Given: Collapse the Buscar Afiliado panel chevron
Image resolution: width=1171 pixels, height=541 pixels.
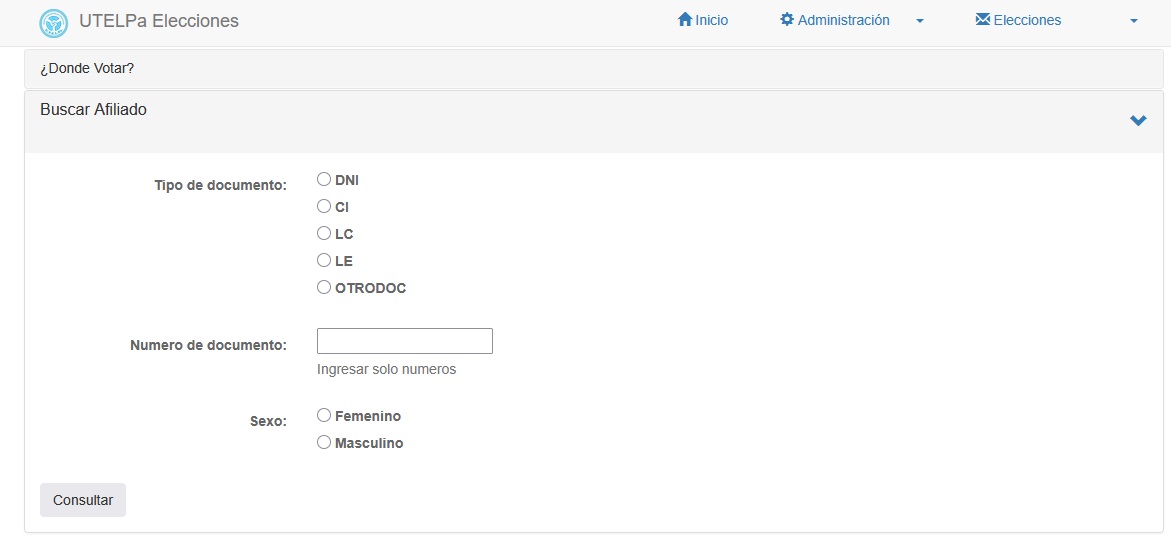Looking at the screenshot, I should [1138, 121].
